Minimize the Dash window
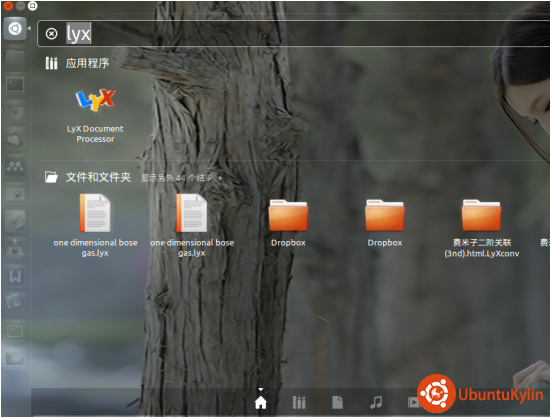The width and height of the screenshot is (551, 418). pos(21,6)
